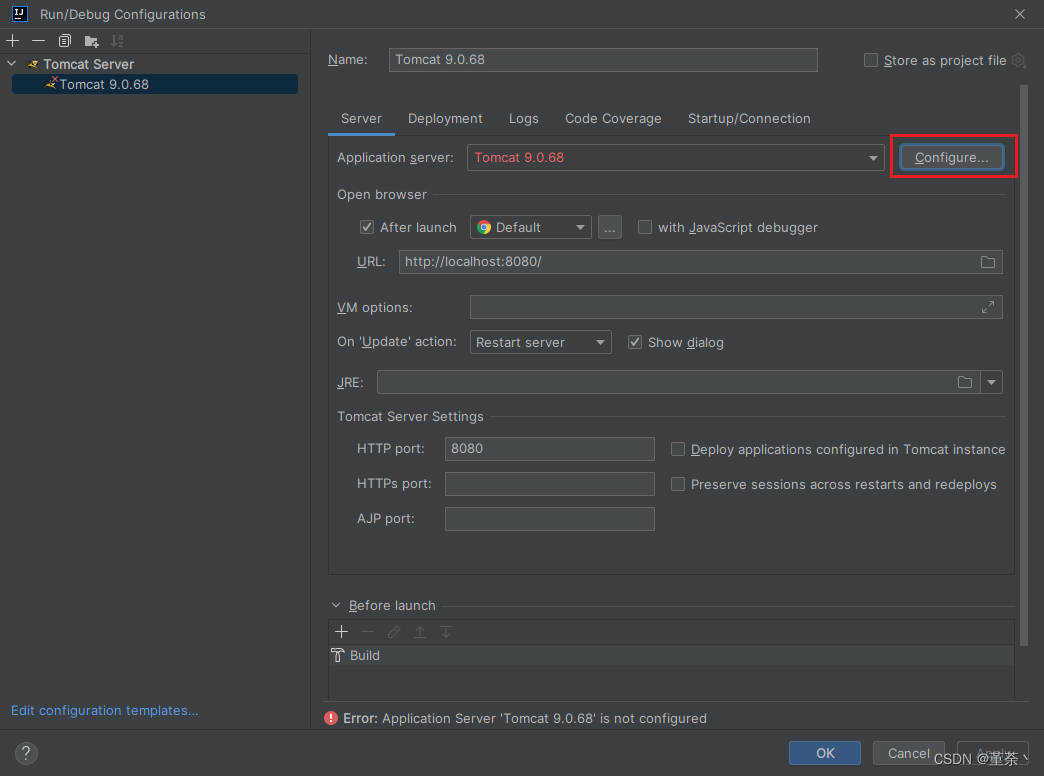Viewport: 1044px width, 776px height.
Task: Switch to the Logs tab
Action: (x=523, y=119)
